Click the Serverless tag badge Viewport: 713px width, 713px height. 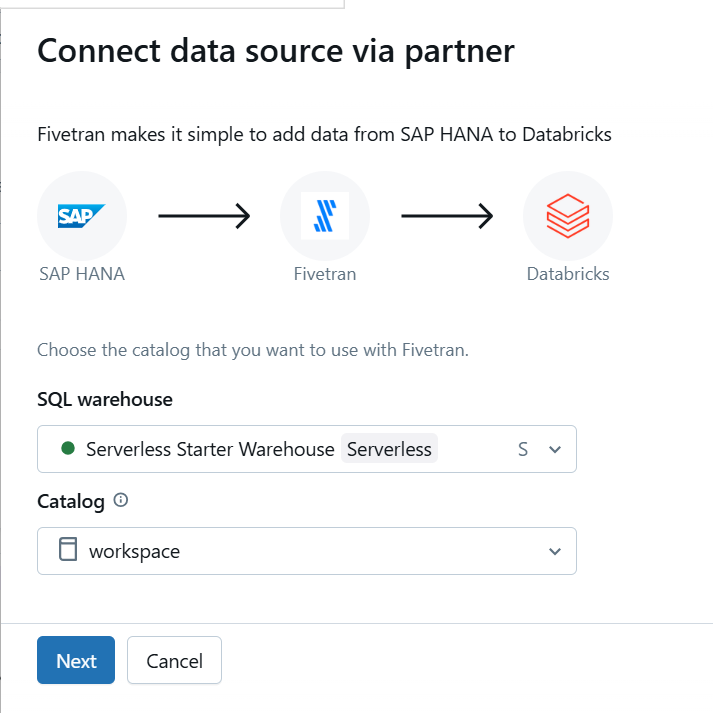point(389,449)
